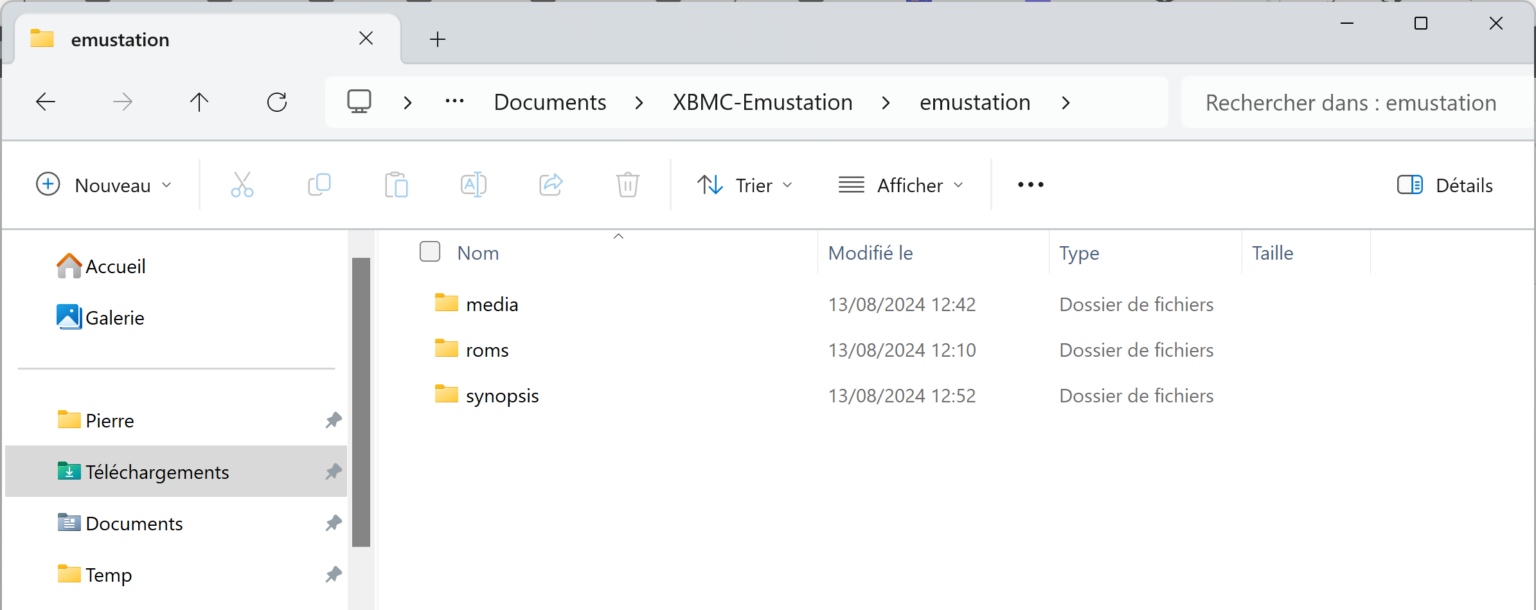The height and width of the screenshot is (610, 1536).
Task: Click the Share icon
Action: (550, 184)
